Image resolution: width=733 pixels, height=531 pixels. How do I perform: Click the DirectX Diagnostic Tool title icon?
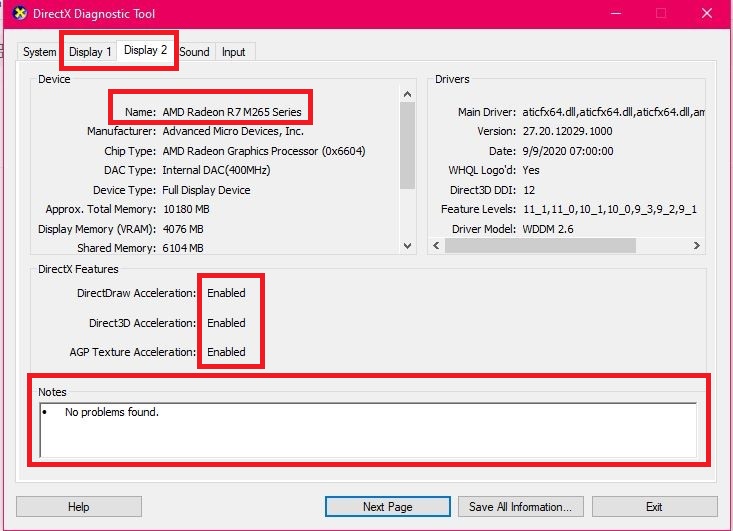pyautogui.click(x=19, y=13)
